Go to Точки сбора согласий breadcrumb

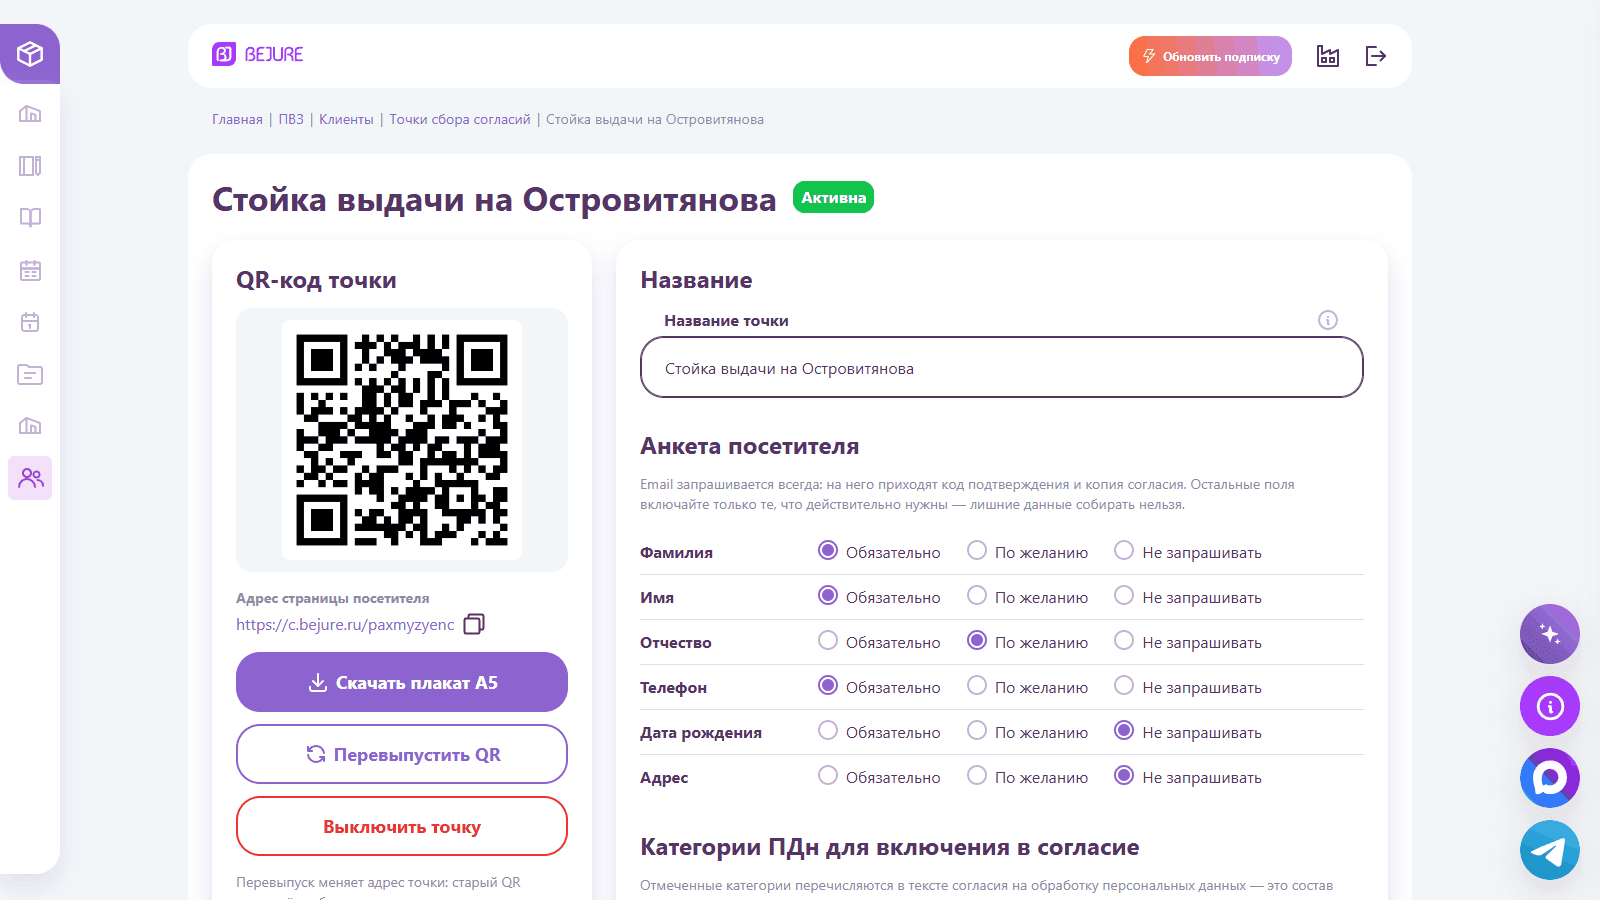[460, 119]
